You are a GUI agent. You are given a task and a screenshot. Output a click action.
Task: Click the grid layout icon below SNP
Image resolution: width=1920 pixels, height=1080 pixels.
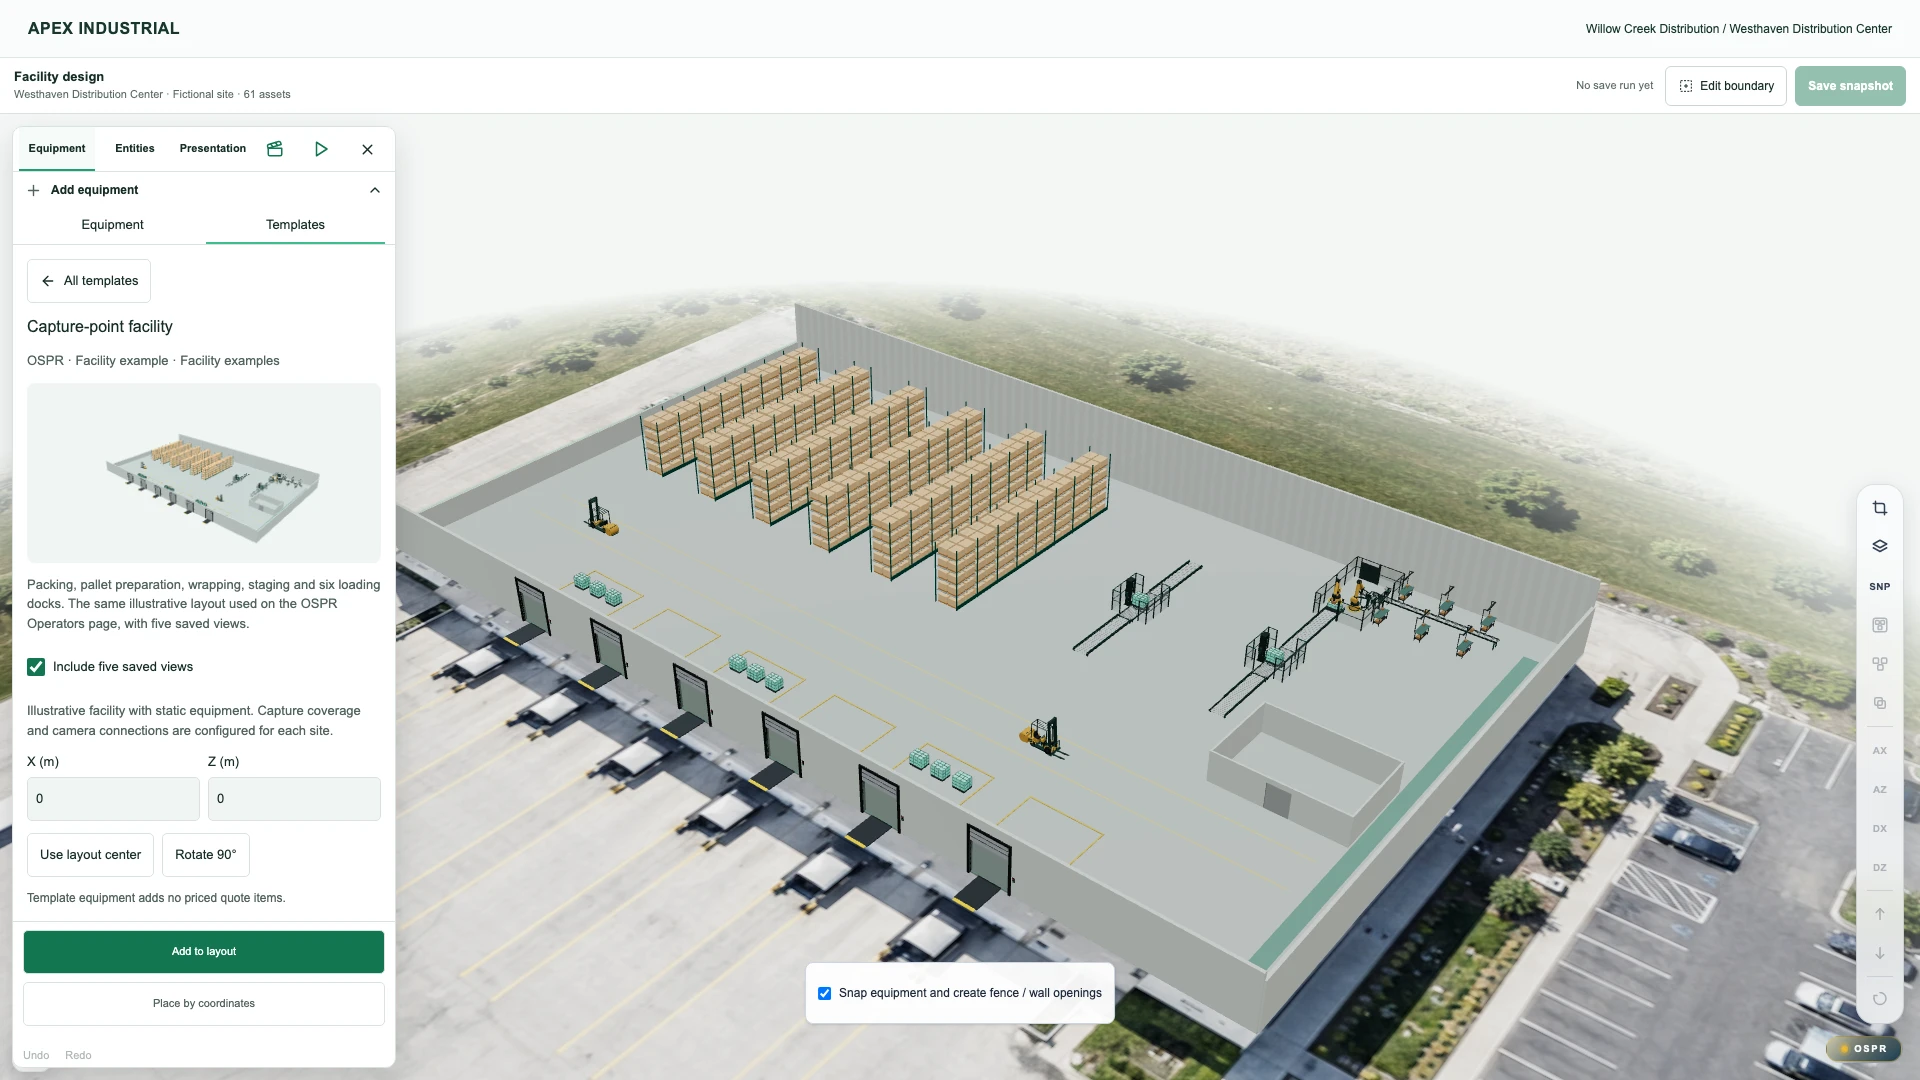tap(1880, 625)
